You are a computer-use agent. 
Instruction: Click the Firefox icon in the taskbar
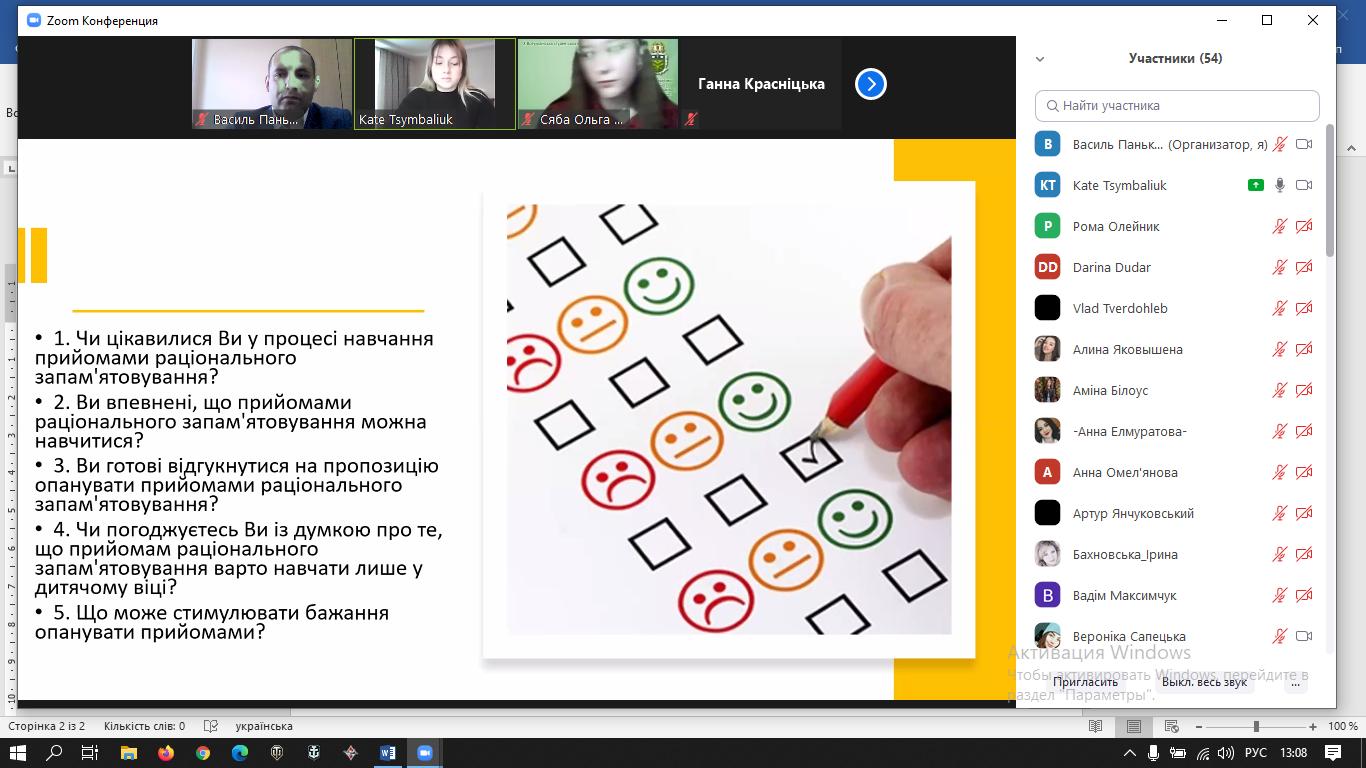coord(165,753)
